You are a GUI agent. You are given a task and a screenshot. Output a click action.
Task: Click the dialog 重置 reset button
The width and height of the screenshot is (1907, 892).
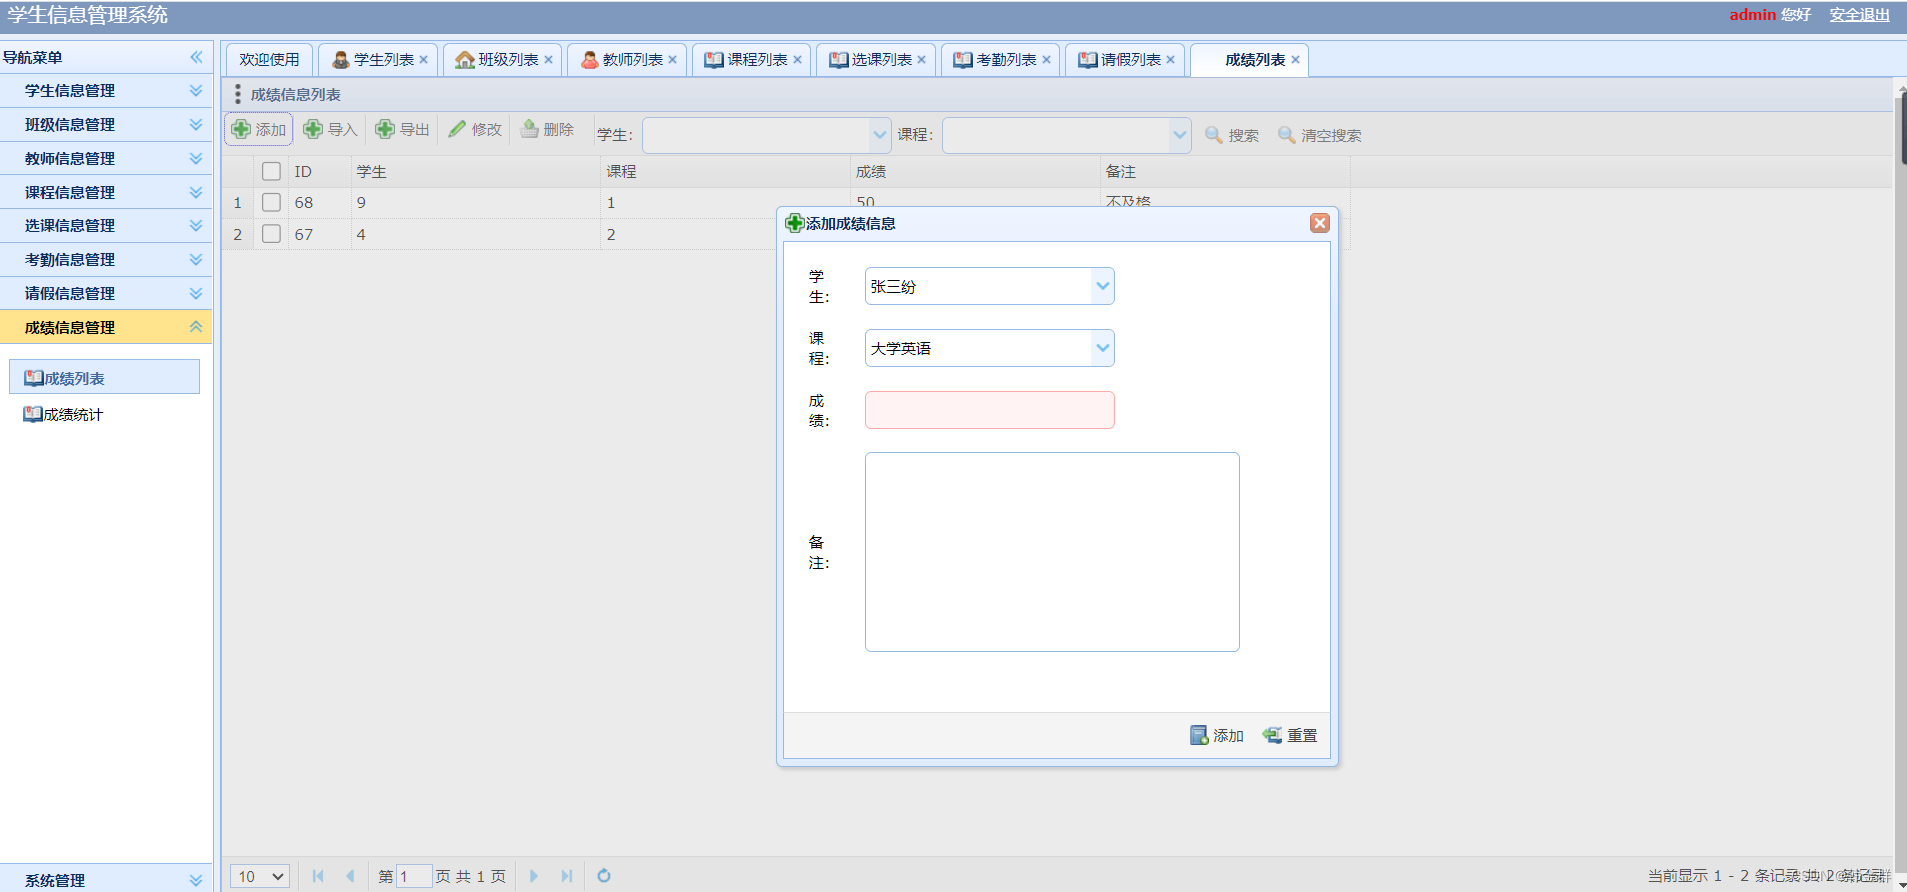(1290, 735)
